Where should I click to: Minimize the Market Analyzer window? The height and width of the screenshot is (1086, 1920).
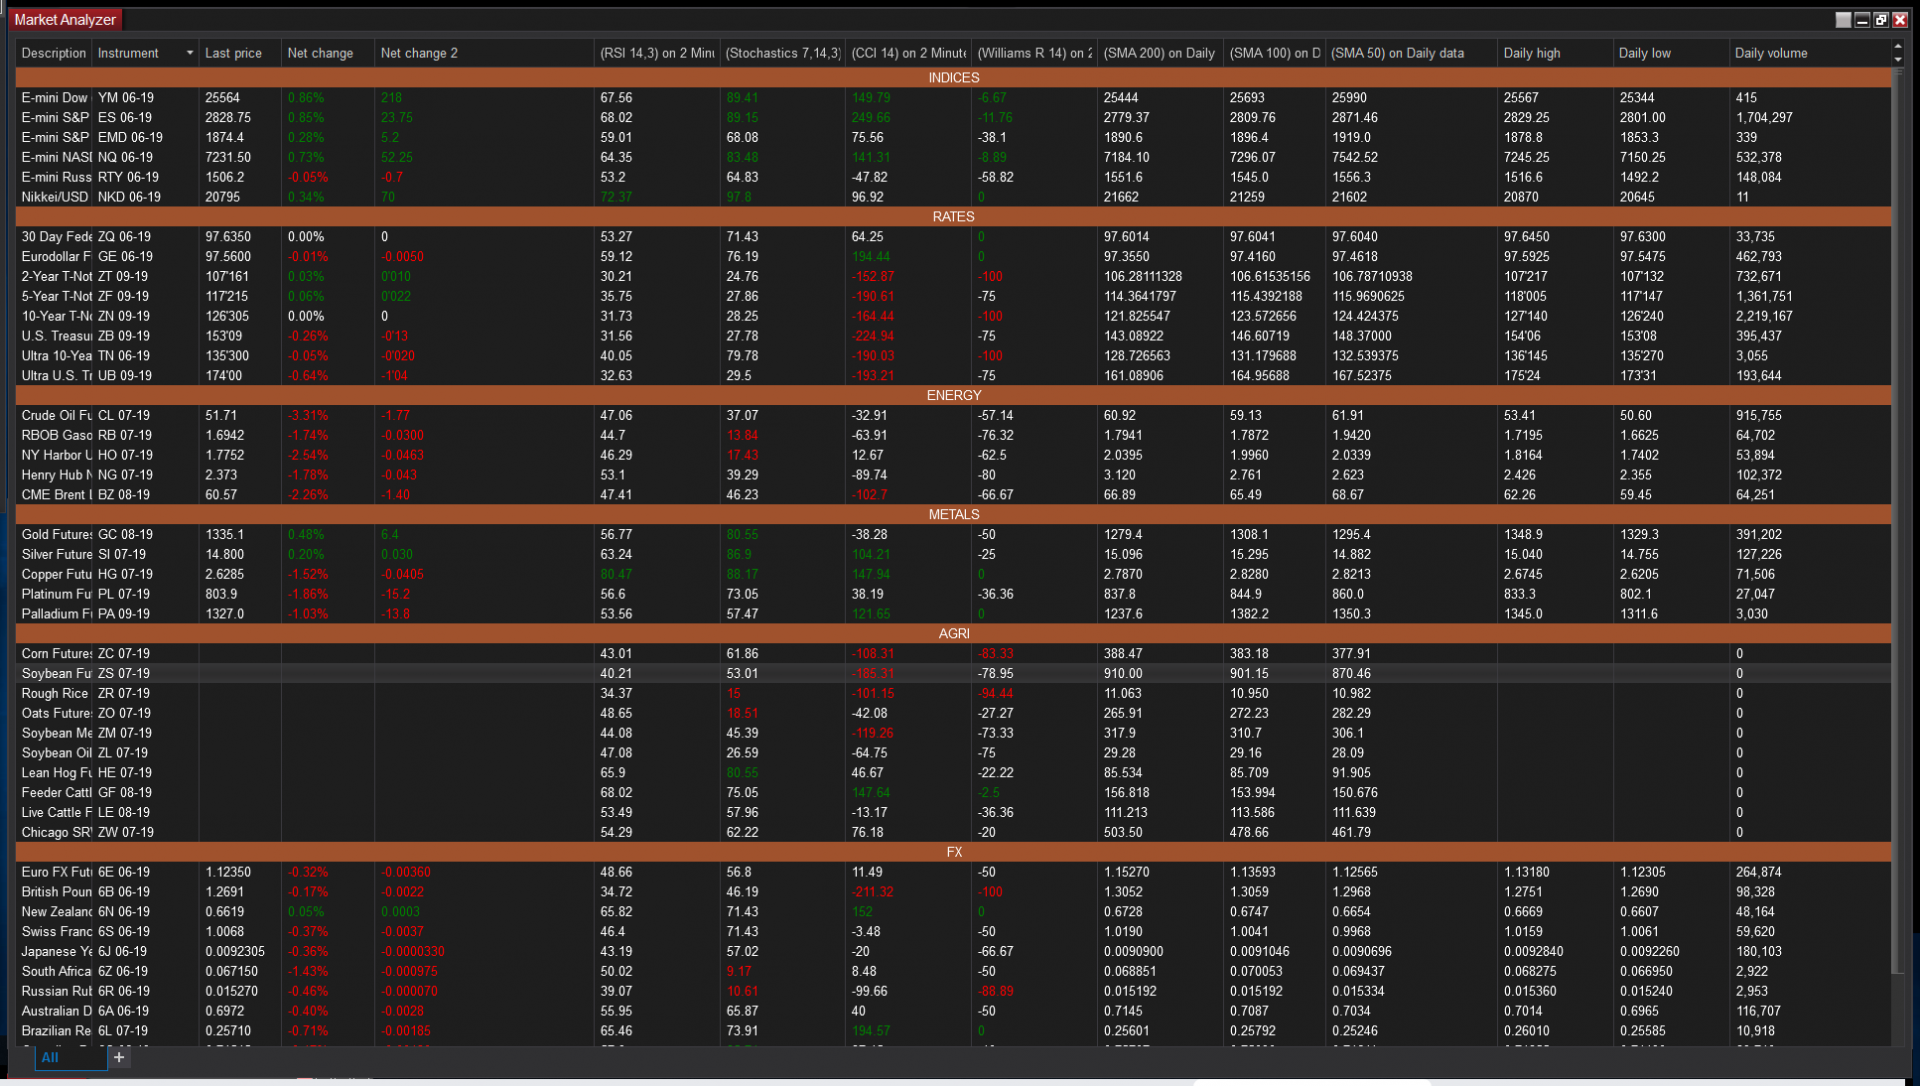1862,20
